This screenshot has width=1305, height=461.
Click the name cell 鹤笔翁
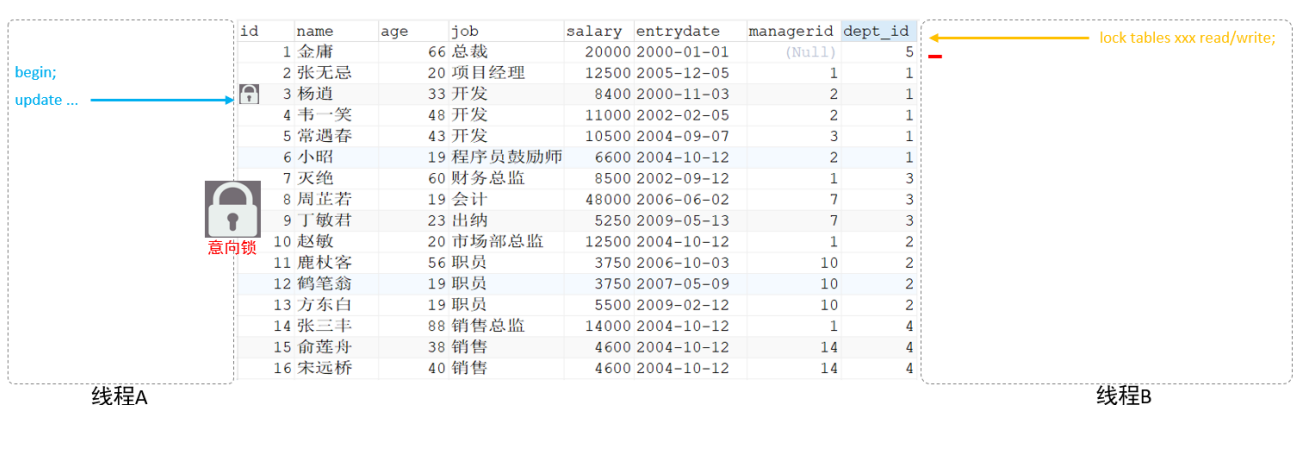tap(323, 283)
